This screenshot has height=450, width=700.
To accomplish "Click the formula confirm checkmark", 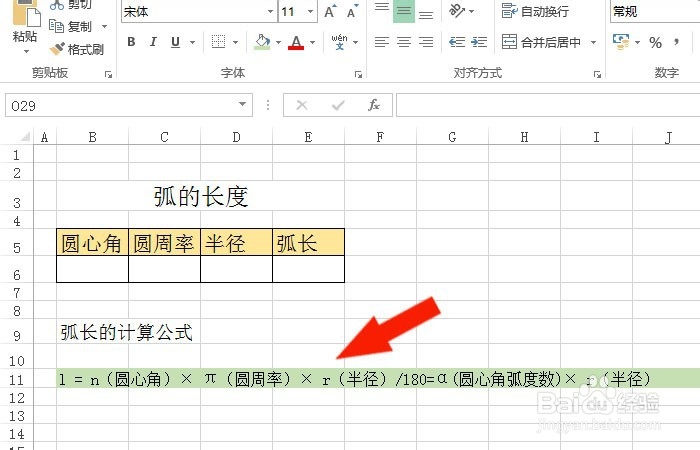I will click(x=338, y=105).
